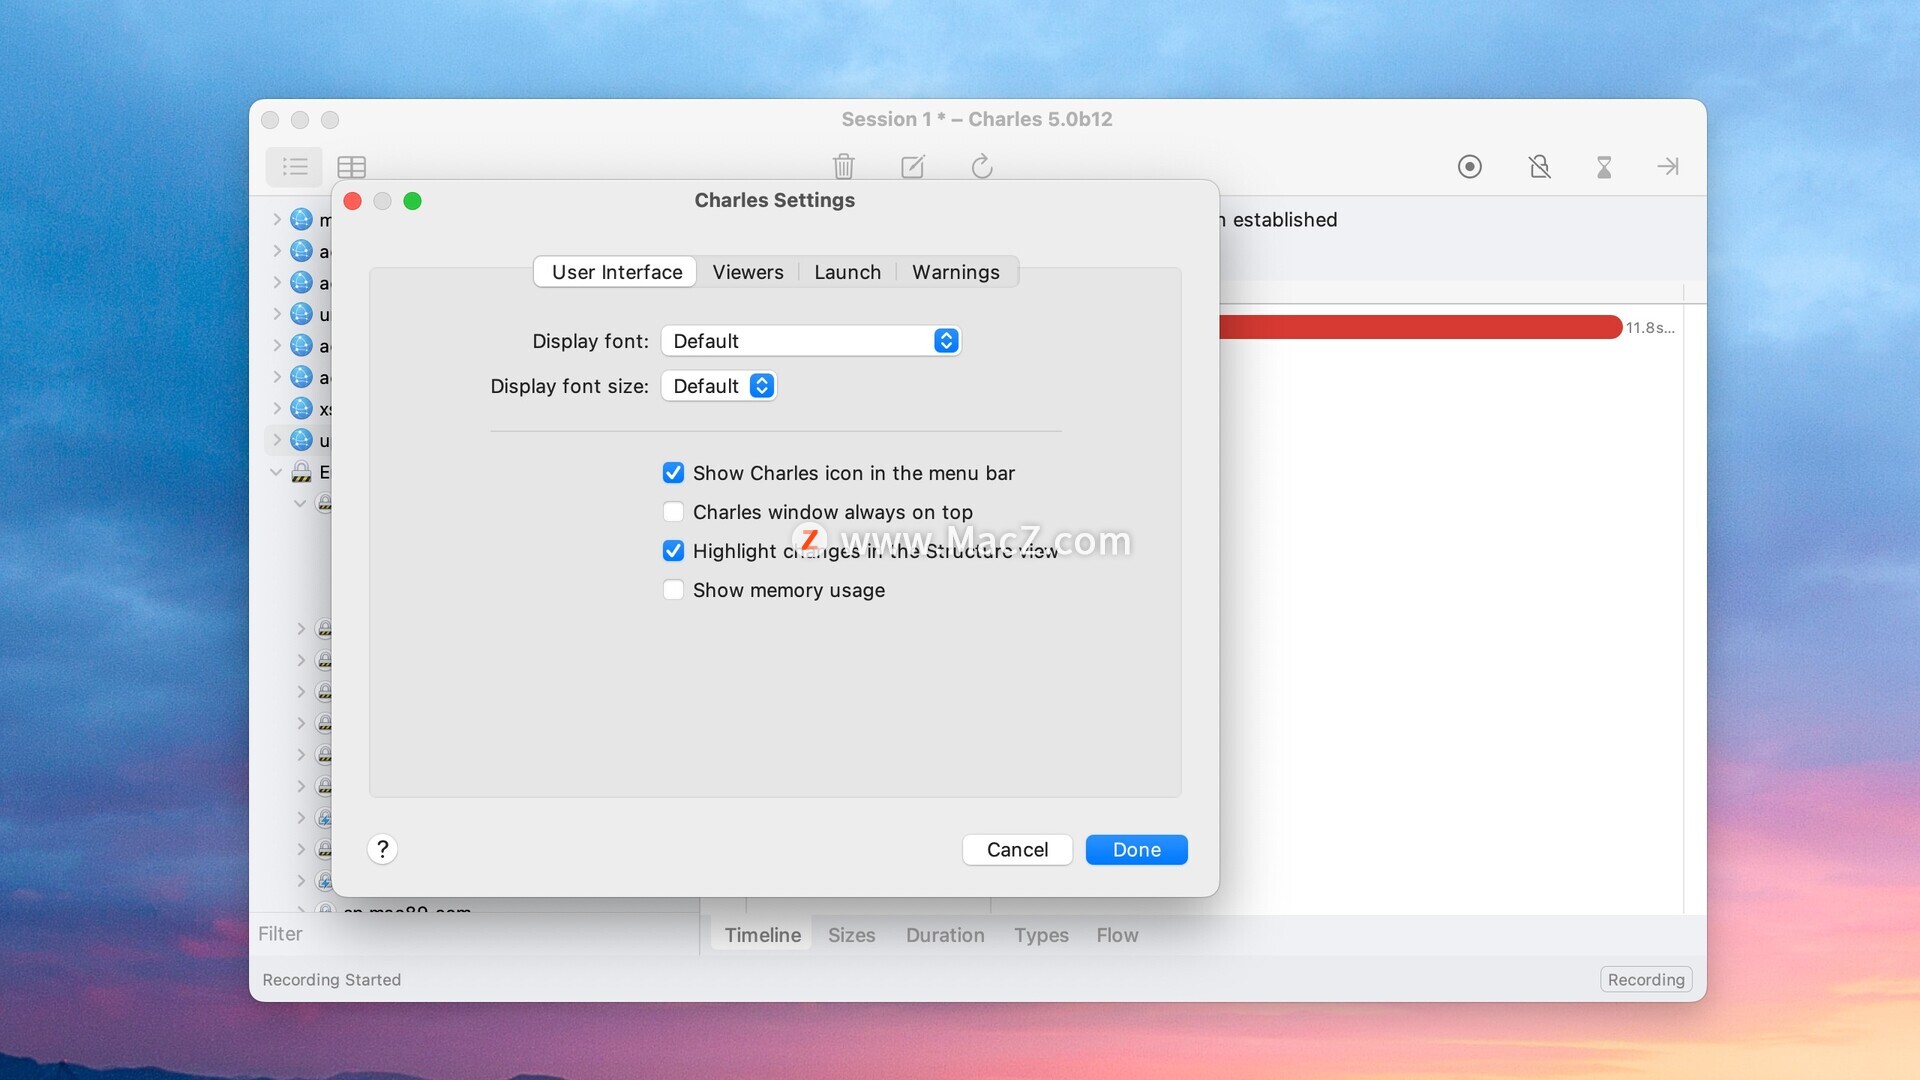The height and width of the screenshot is (1080, 1920).
Task: Click the Structure view list icon
Action: tap(294, 166)
